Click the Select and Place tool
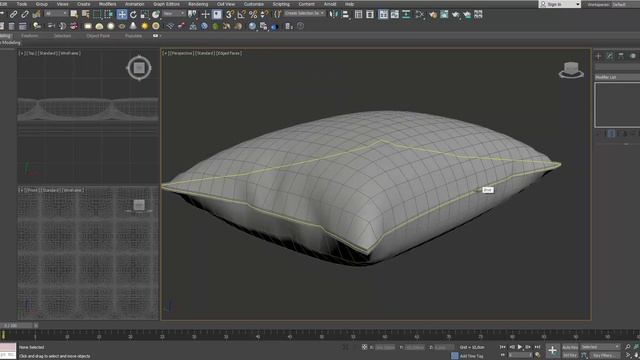Image resolution: width=640 pixels, height=360 pixels. (156, 15)
